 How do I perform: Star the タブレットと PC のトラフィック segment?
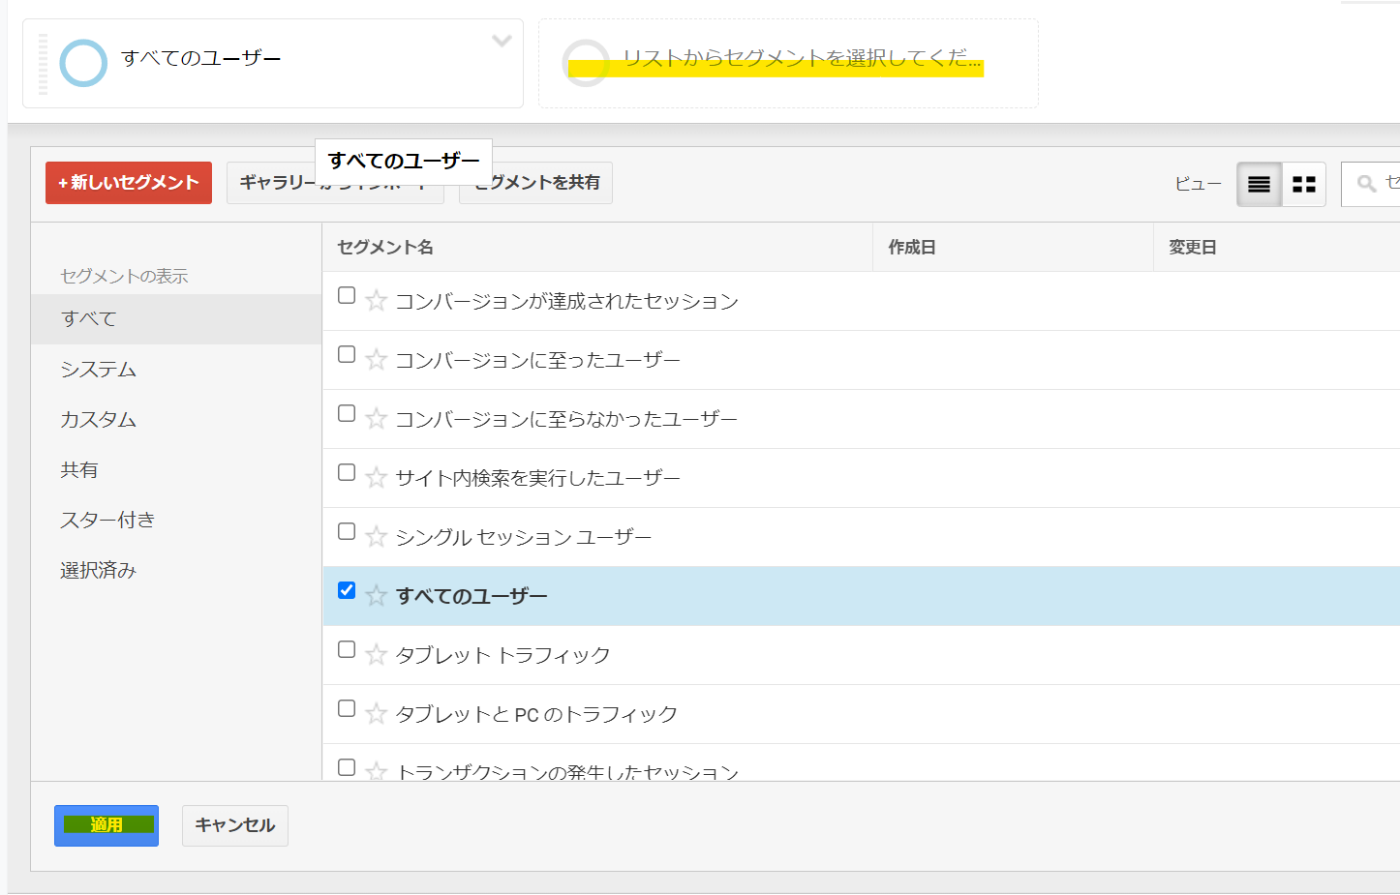[x=376, y=713]
